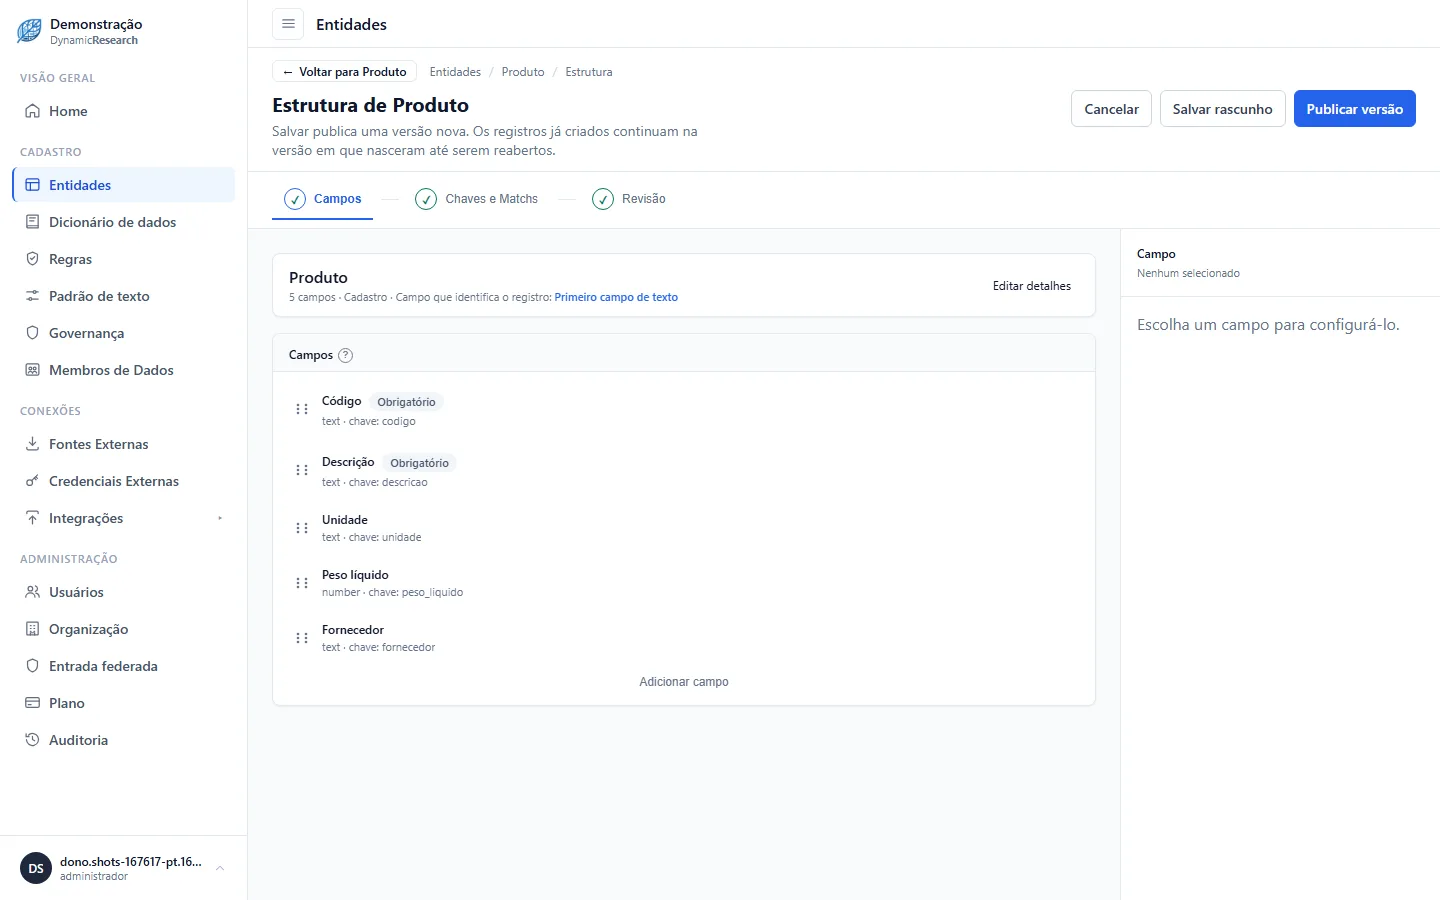Expand the Integrações submenu arrow

point(220,518)
